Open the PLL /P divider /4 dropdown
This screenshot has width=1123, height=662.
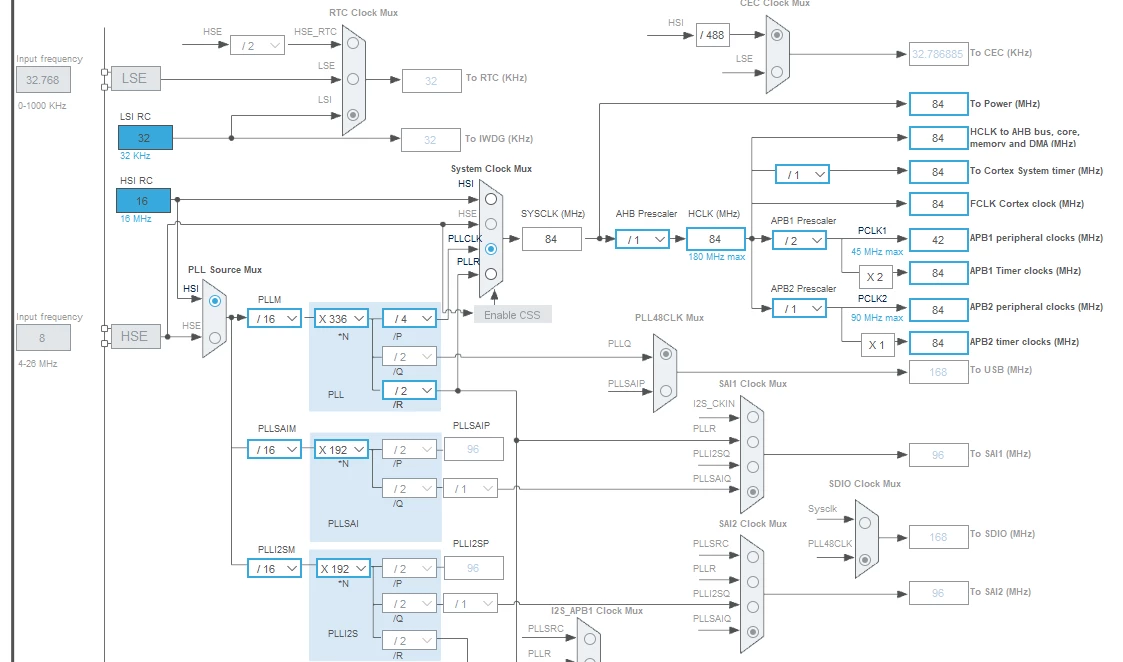[410, 318]
